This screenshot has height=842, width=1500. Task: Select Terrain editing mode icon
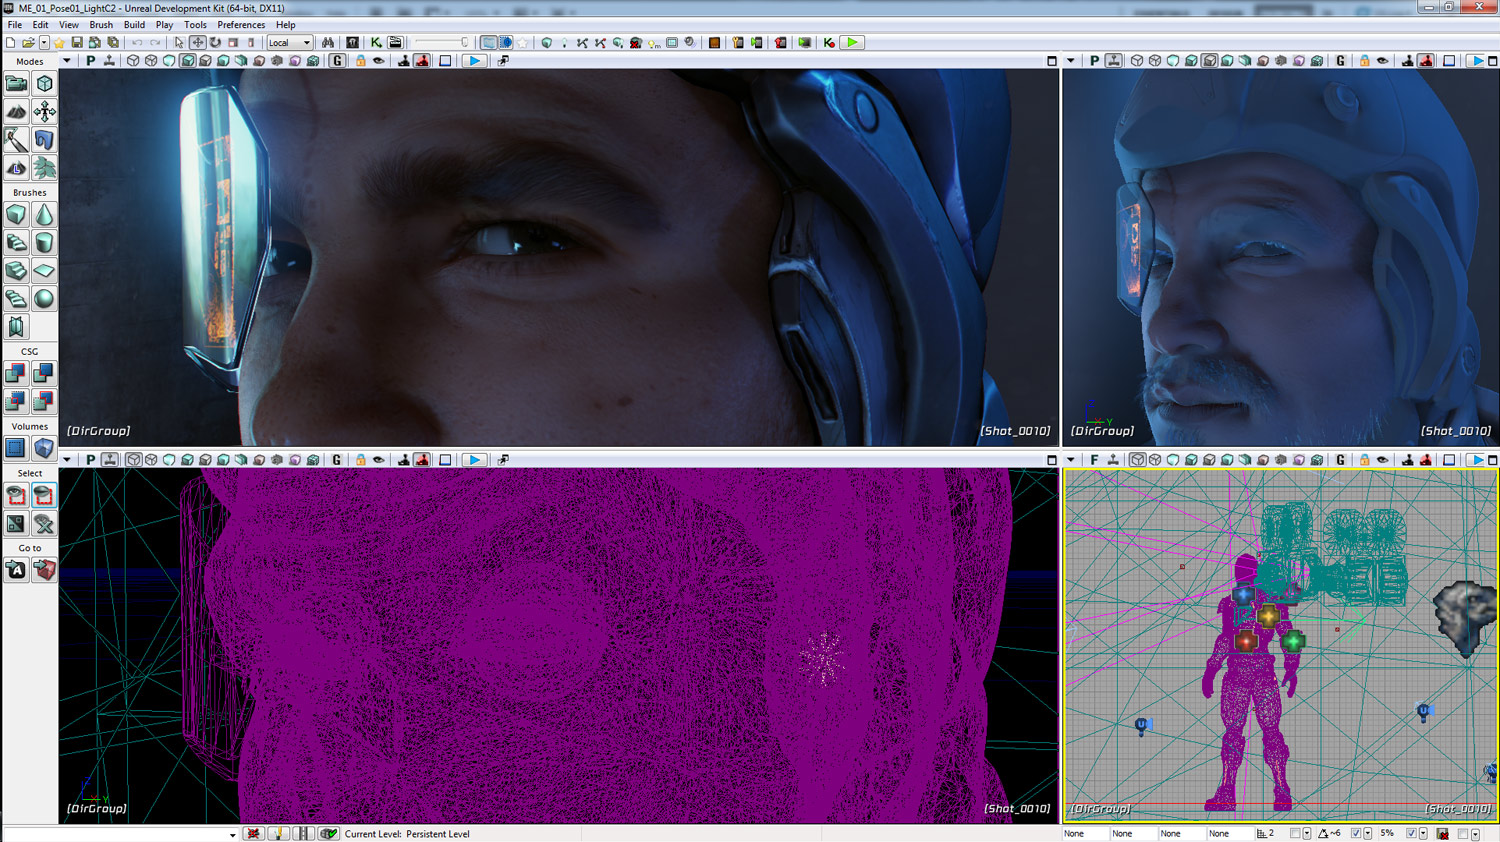(x=16, y=112)
